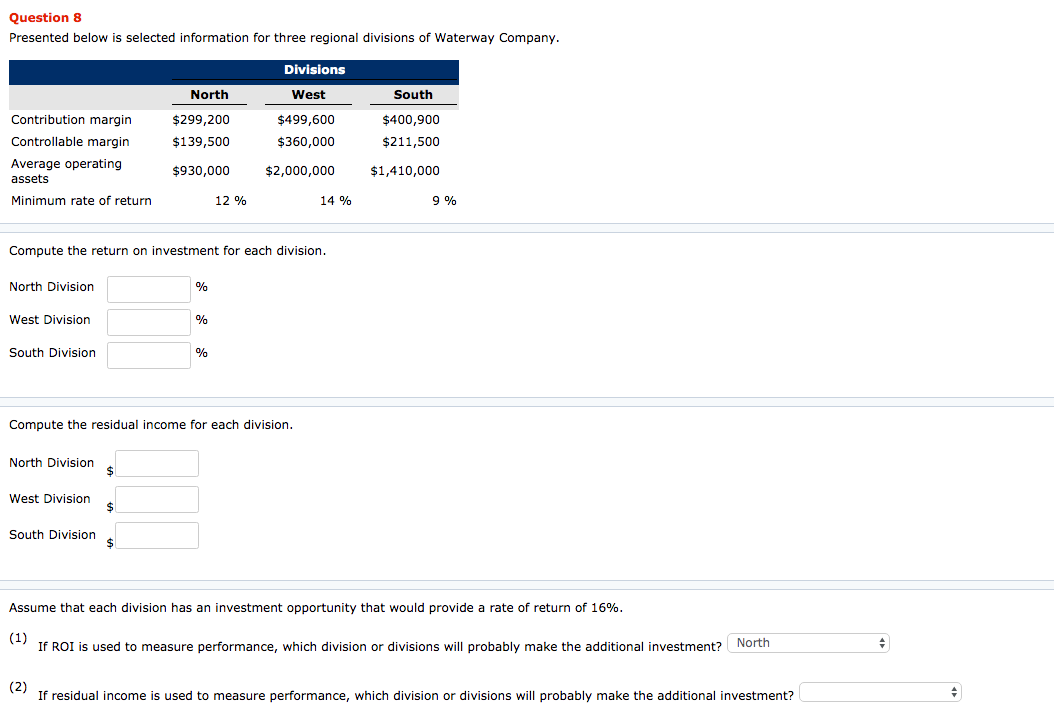Click the West column header
This screenshot has width=1054, height=706.
309,95
